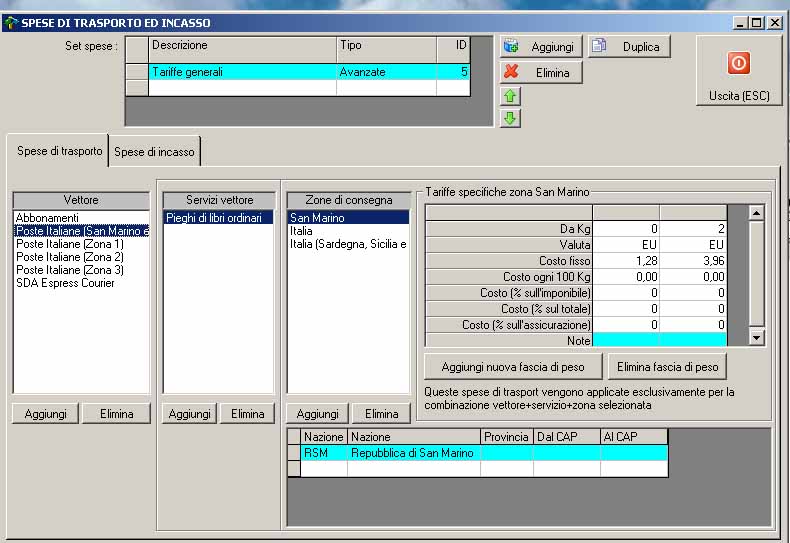Switch to Spese di incasso tab
The image size is (790, 543).
154,152
